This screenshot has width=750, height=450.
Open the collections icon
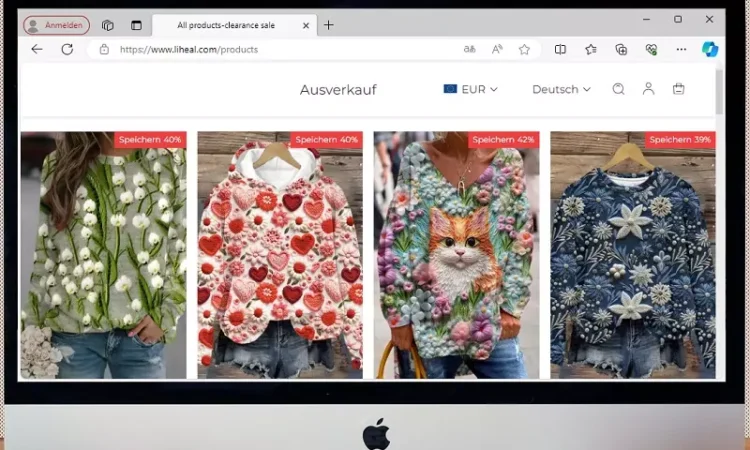[x=621, y=49]
